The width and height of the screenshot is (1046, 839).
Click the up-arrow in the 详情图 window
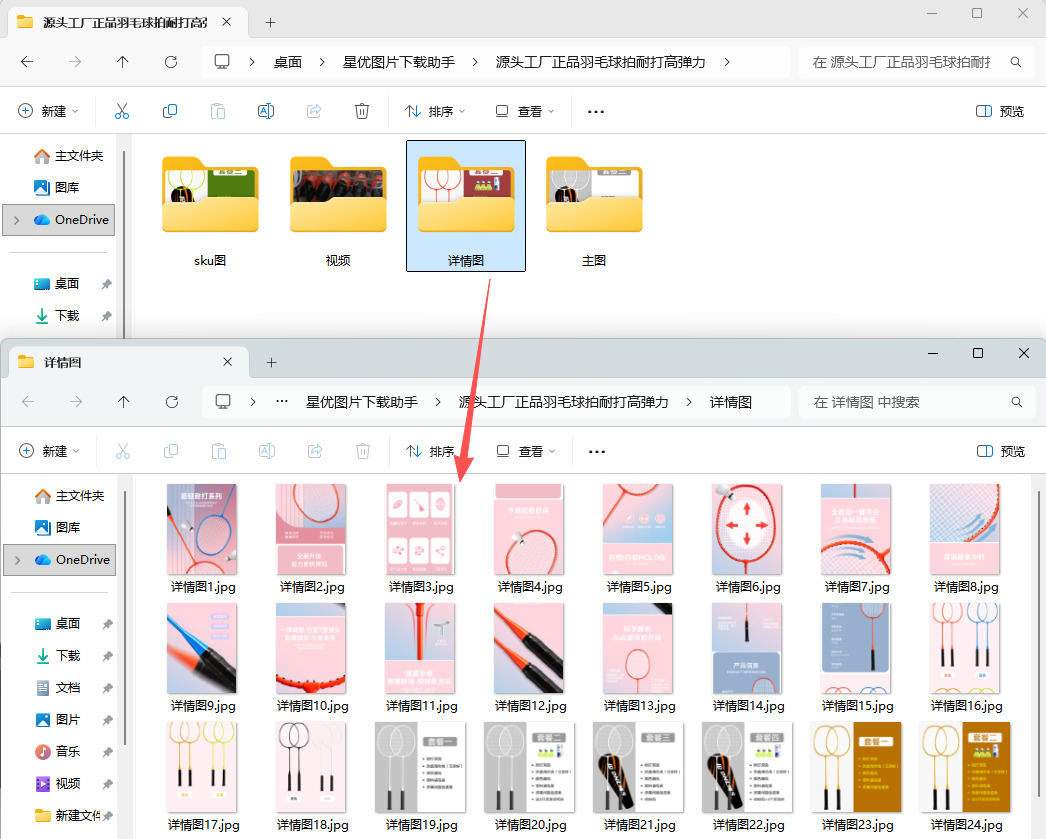coord(123,402)
